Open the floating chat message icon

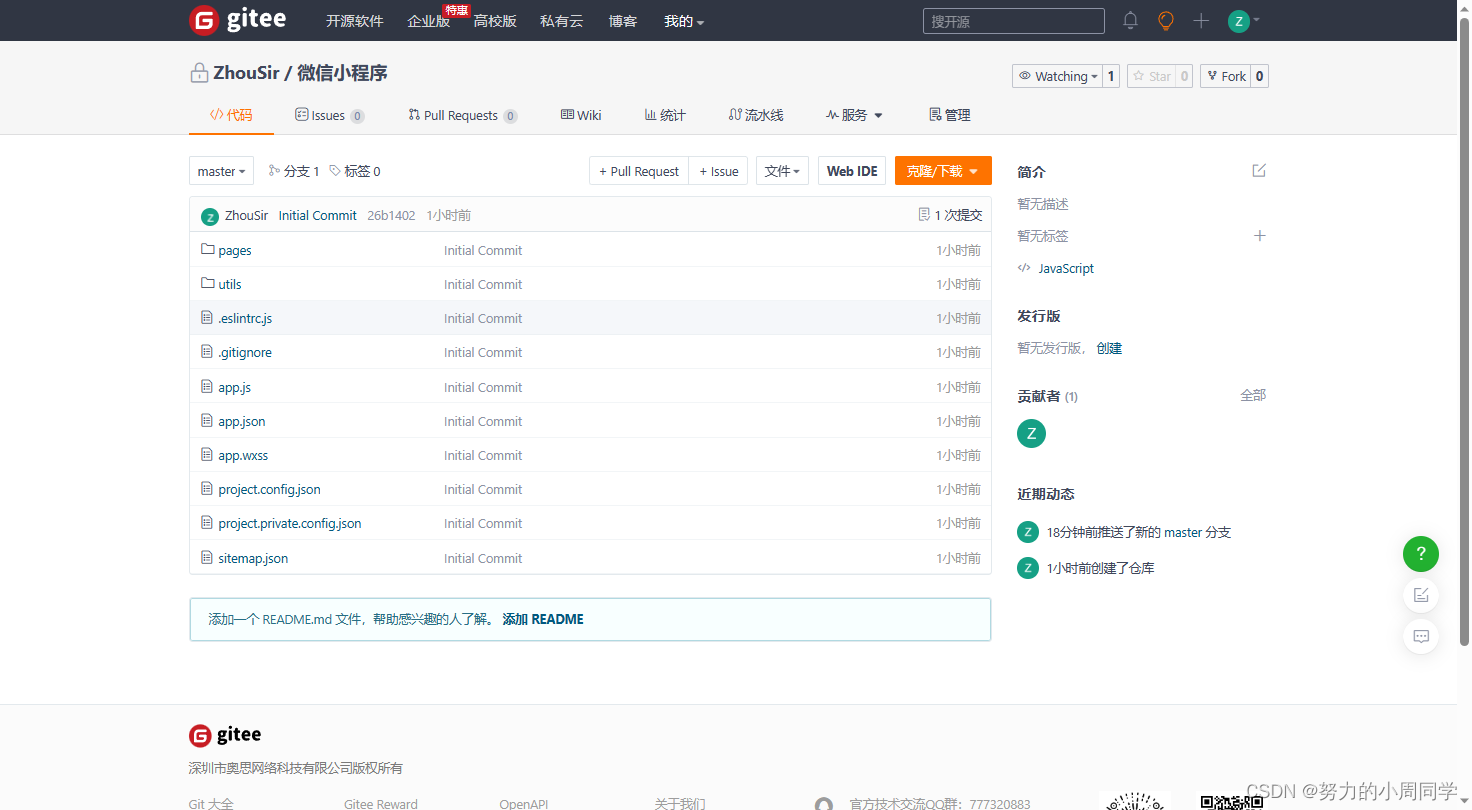[x=1421, y=636]
